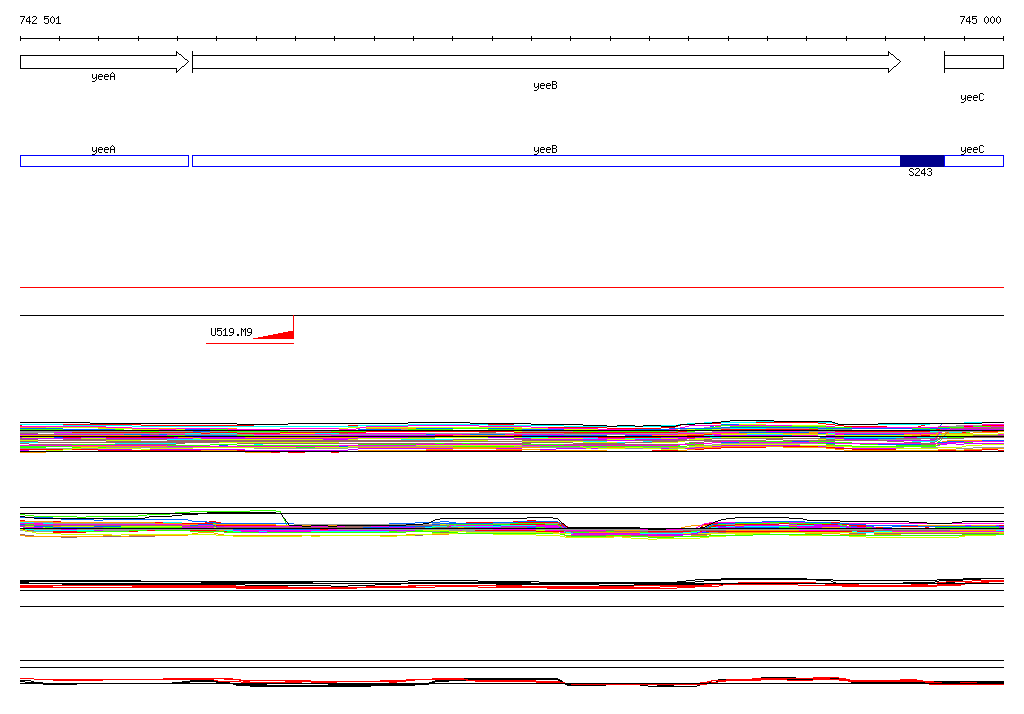Screen dimensions: 1024x714
Task: Click the black-and-red third expression profile
Action: tap(512, 583)
